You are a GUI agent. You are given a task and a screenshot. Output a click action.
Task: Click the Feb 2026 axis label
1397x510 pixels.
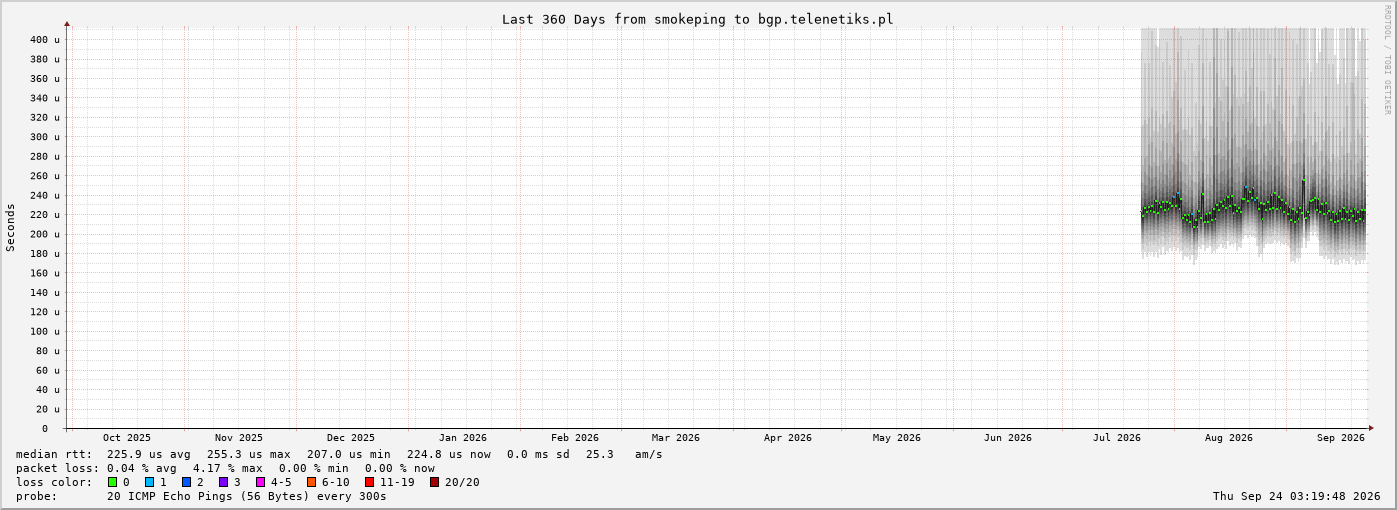(x=575, y=437)
